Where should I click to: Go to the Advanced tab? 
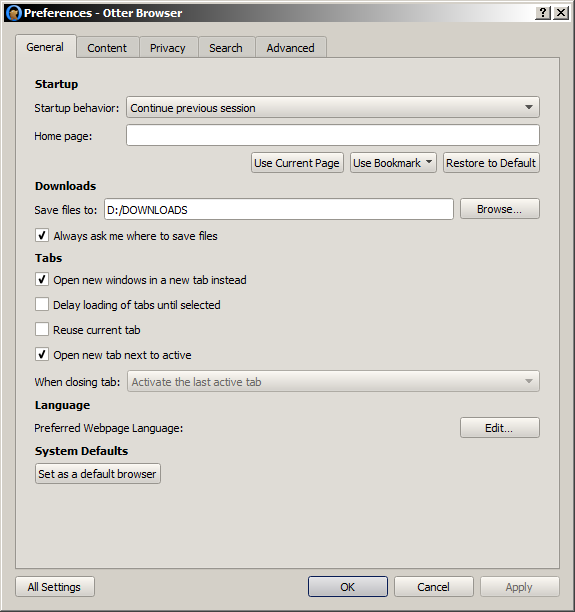tap(290, 48)
